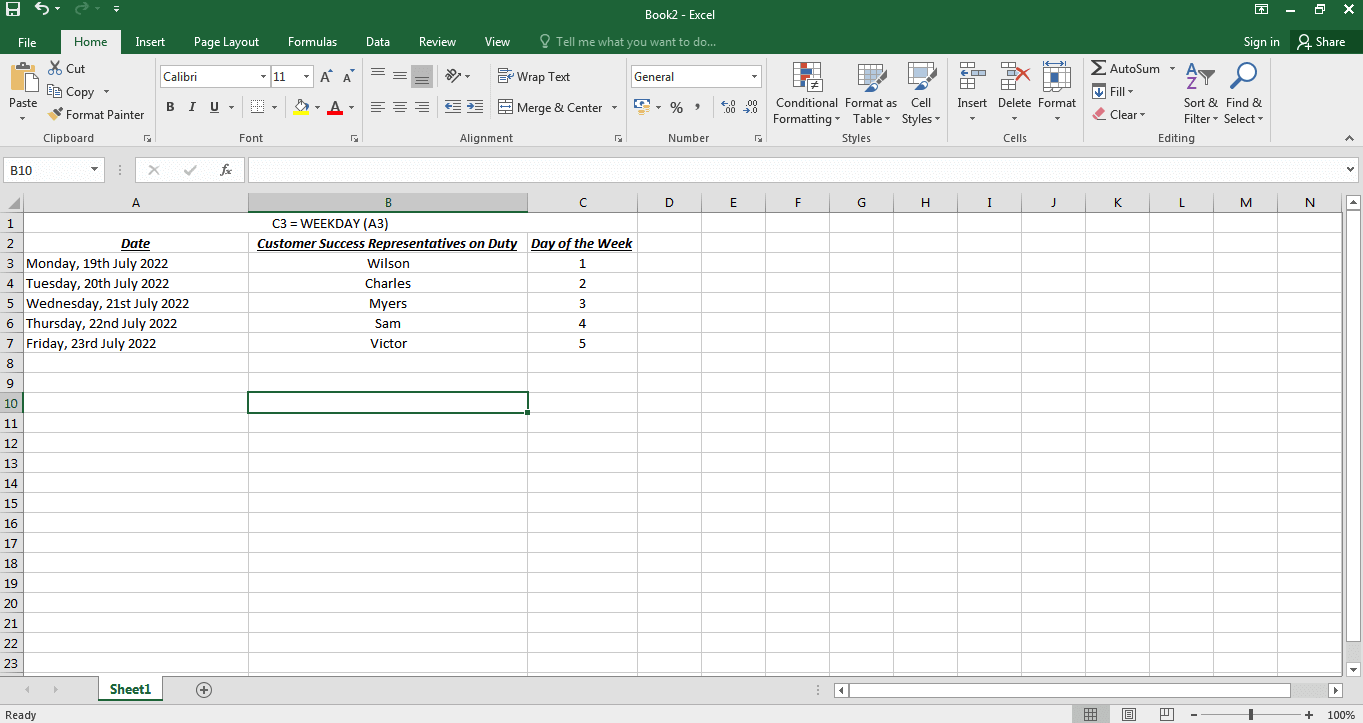This screenshot has height=723, width=1363.
Task: Select the Sheet1 tab
Action: click(x=130, y=690)
